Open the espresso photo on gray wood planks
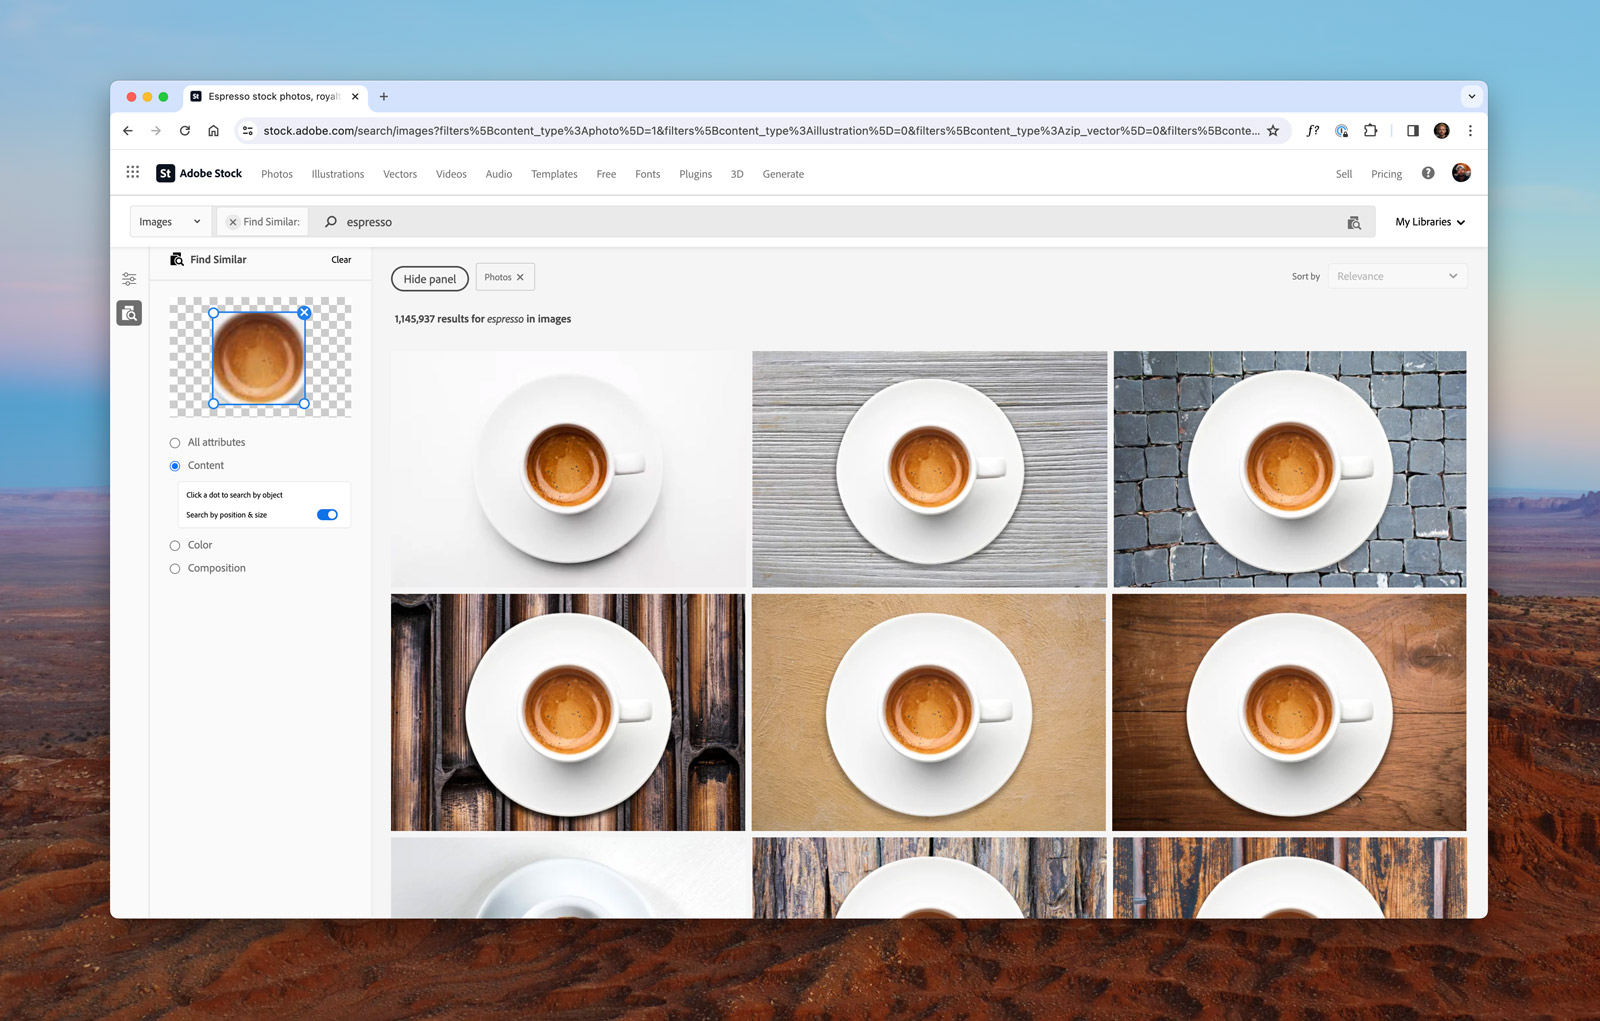This screenshot has height=1021, width=1600. [x=929, y=469]
